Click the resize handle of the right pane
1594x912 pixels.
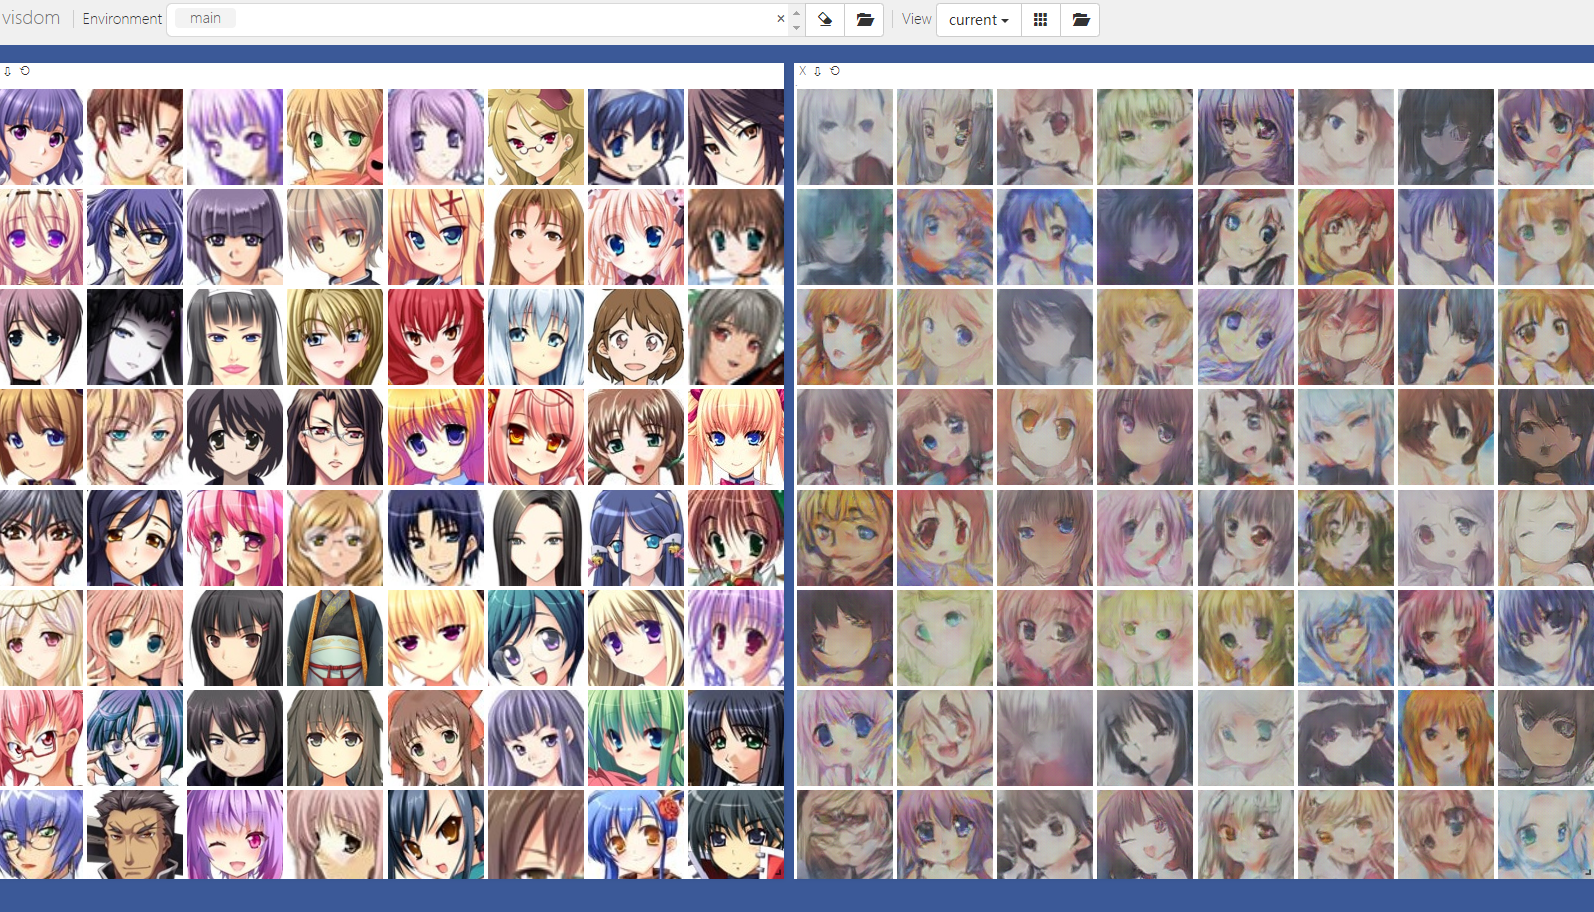tap(1588, 873)
